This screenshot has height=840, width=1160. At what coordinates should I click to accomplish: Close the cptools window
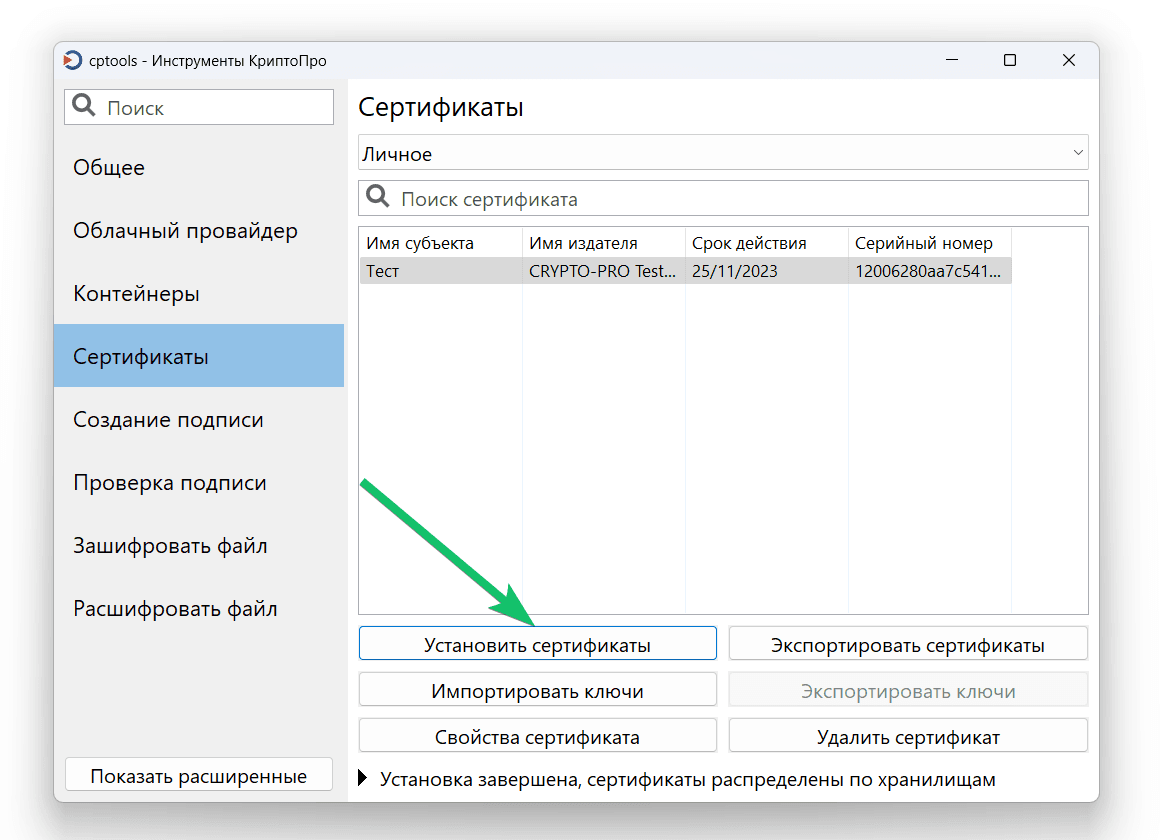(x=1068, y=60)
